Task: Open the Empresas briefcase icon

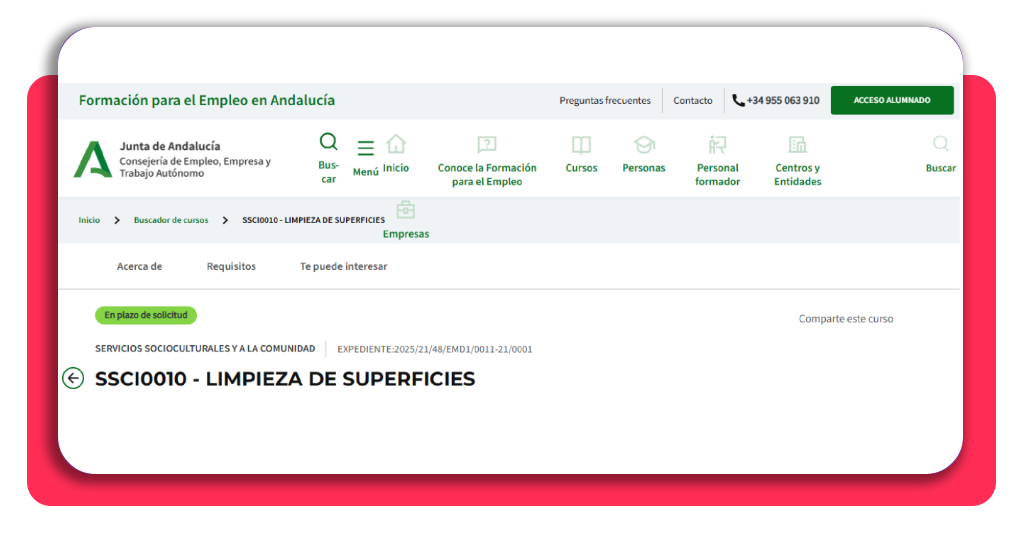Action: point(406,210)
